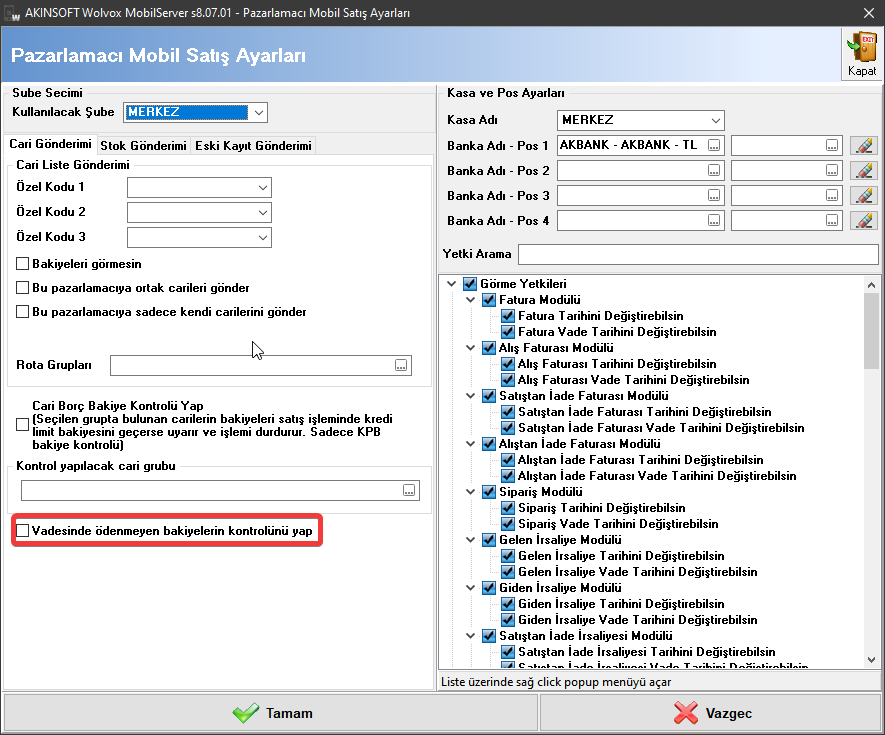Cancel with Vazgeç button

(711, 713)
